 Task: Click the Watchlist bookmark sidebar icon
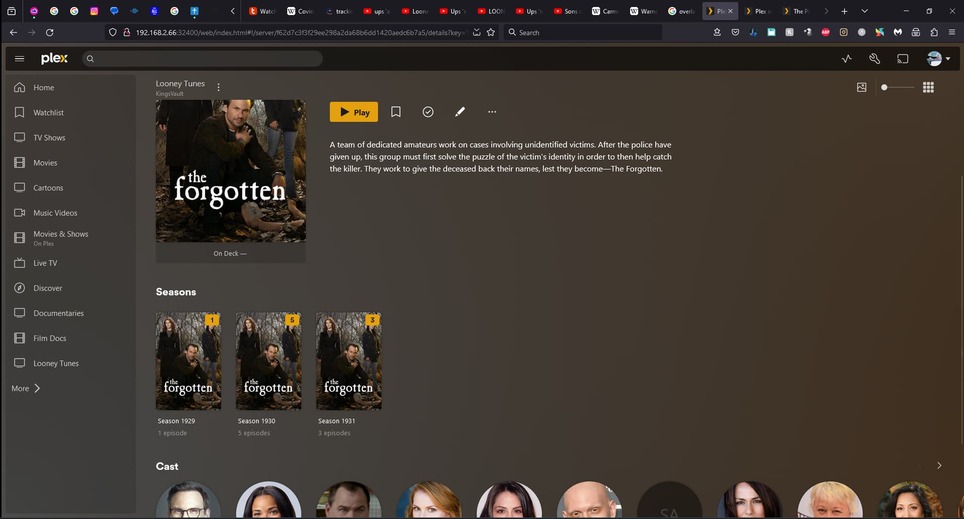pos(20,113)
